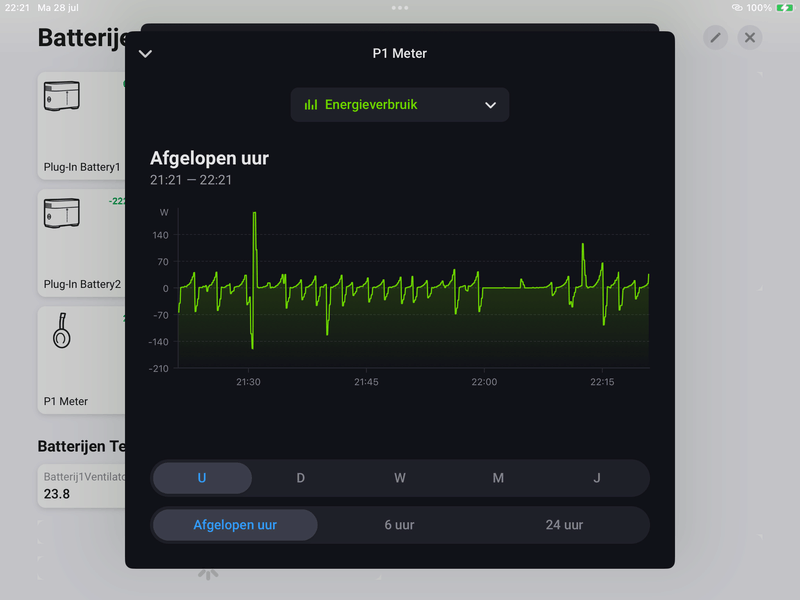
Task: Select the U (hour) period tab
Action: (x=202, y=478)
